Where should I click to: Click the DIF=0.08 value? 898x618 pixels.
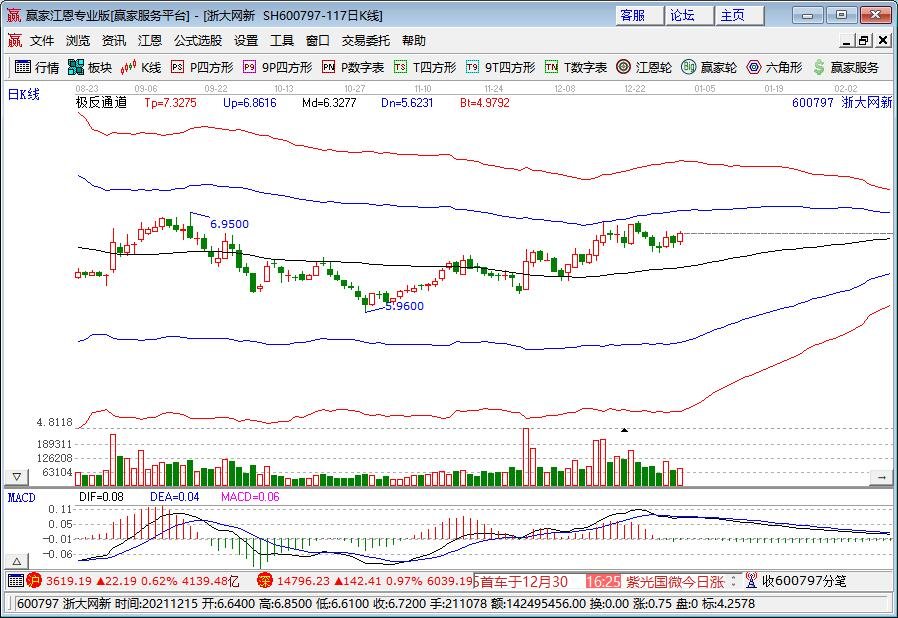click(x=101, y=497)
